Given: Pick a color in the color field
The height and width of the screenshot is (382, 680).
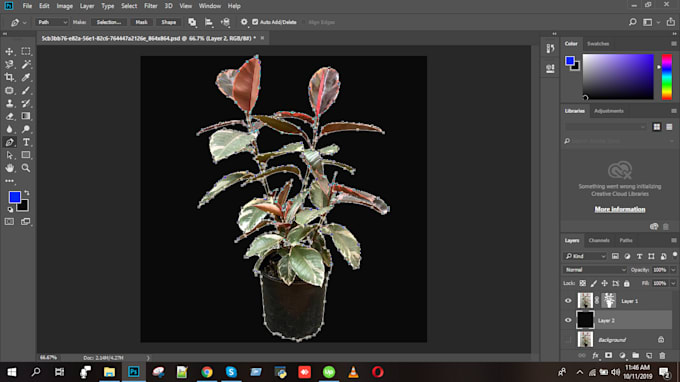Looking at the screenshot, I should (618, 77).
